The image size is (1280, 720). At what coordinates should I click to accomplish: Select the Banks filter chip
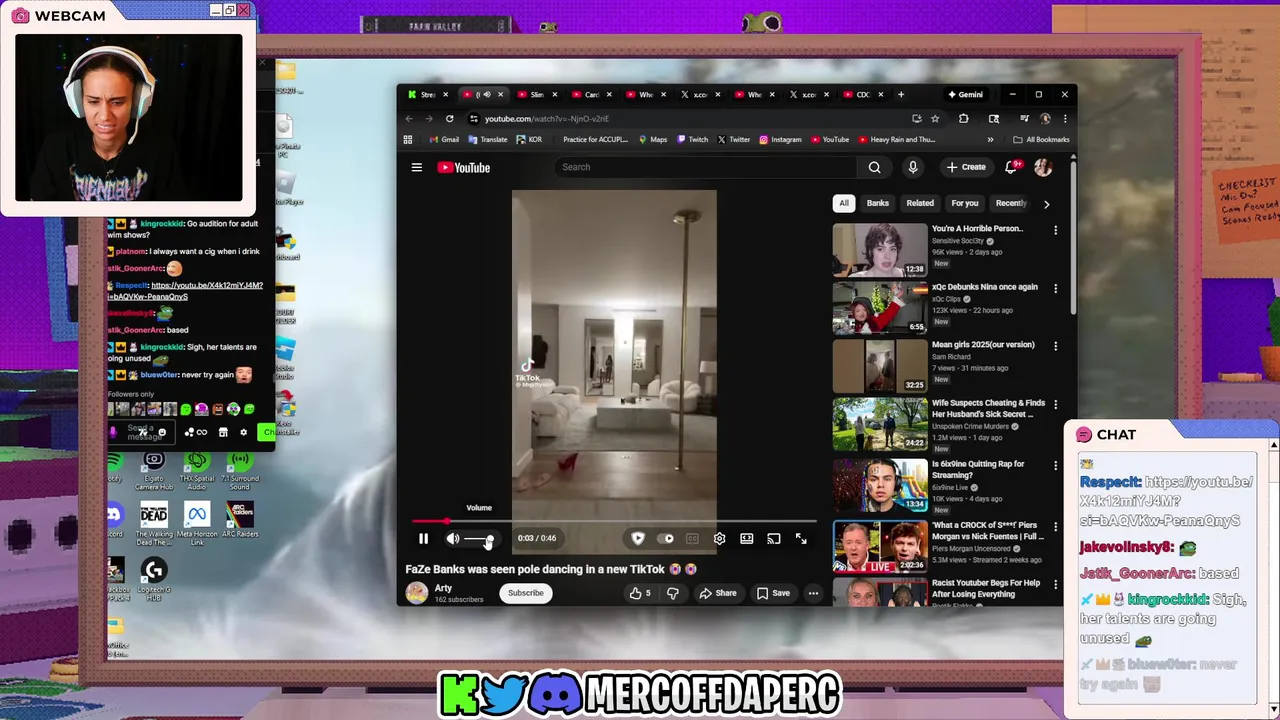click(x=878, y=203)
